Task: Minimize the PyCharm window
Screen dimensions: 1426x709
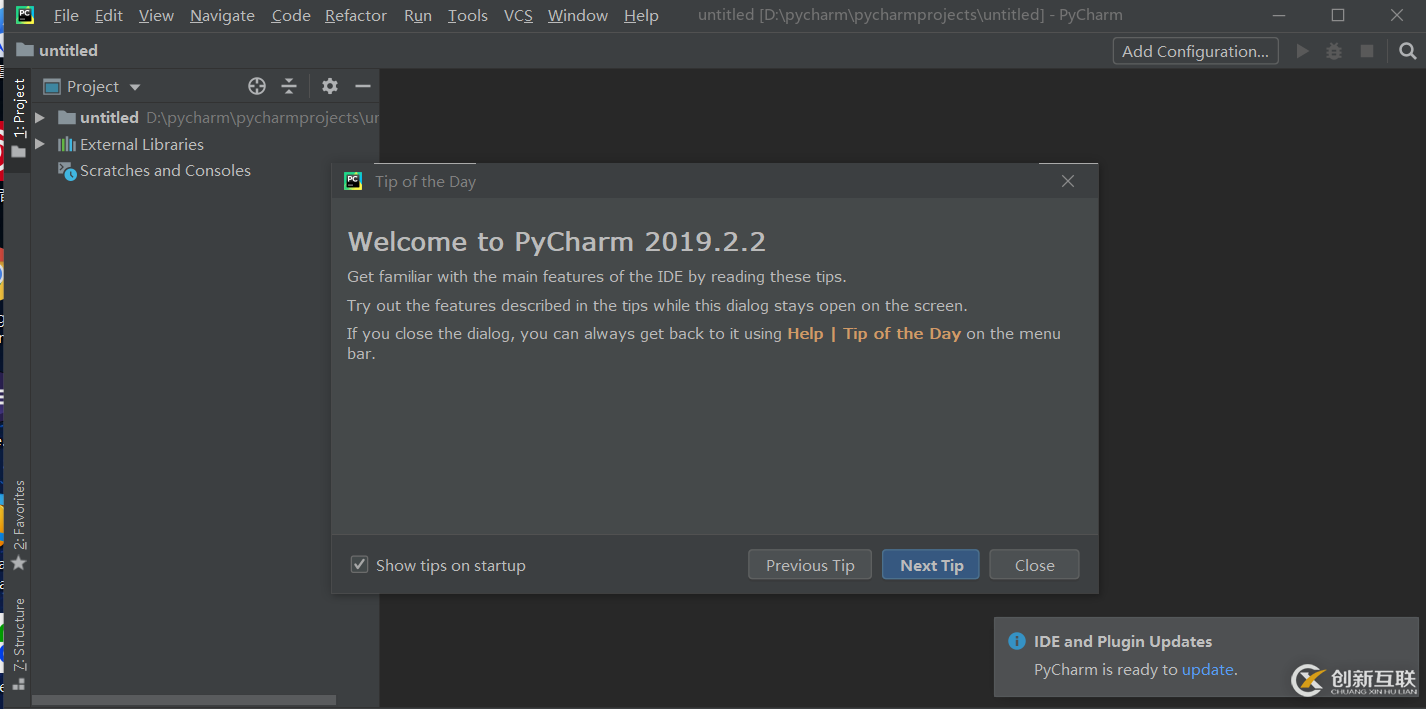Action: [1279, 15]
